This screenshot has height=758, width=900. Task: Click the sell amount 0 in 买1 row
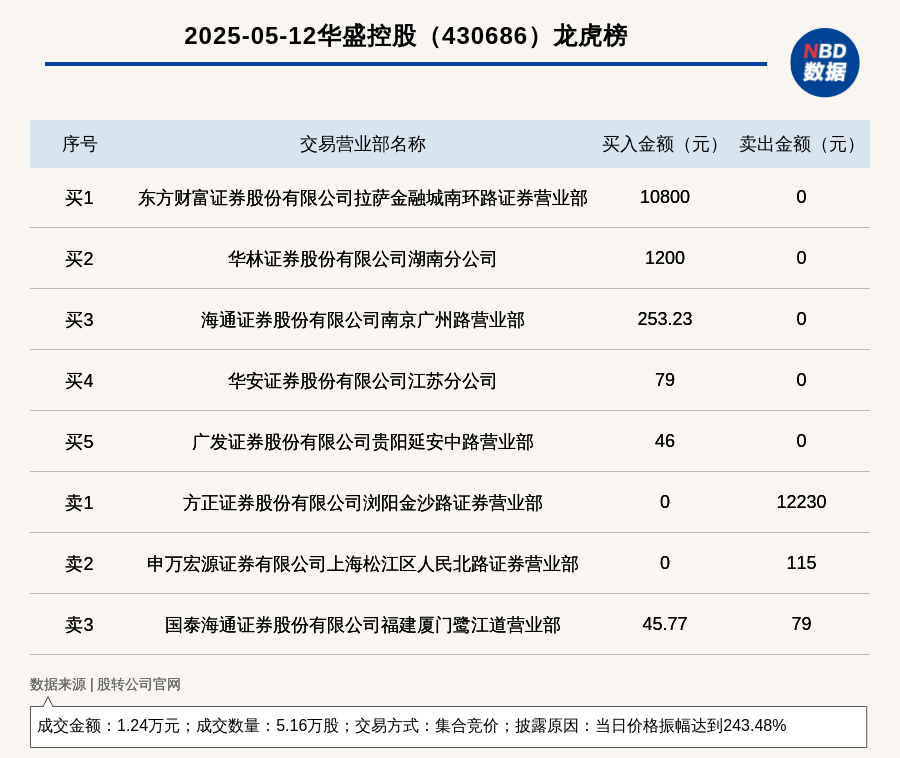(x=801, y=197)
